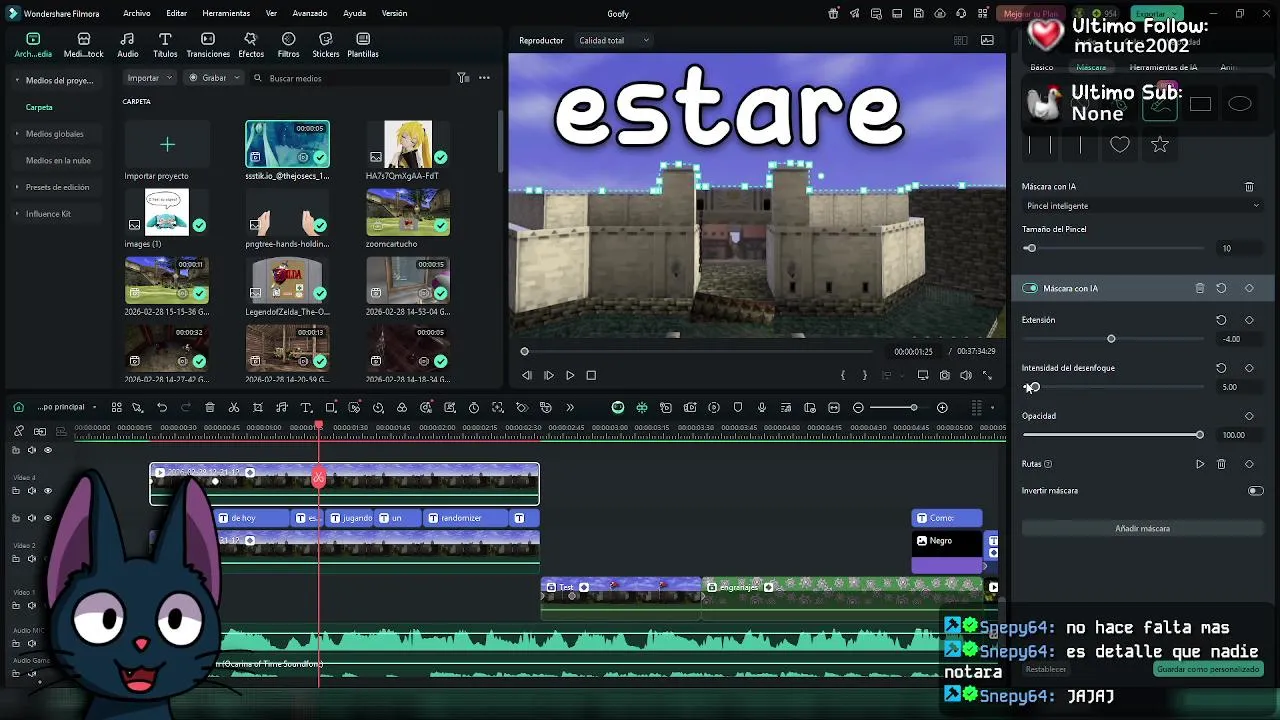Zoom out timeline with the minus icon
Screen dimensions: 1280x720
pos(858,408)
